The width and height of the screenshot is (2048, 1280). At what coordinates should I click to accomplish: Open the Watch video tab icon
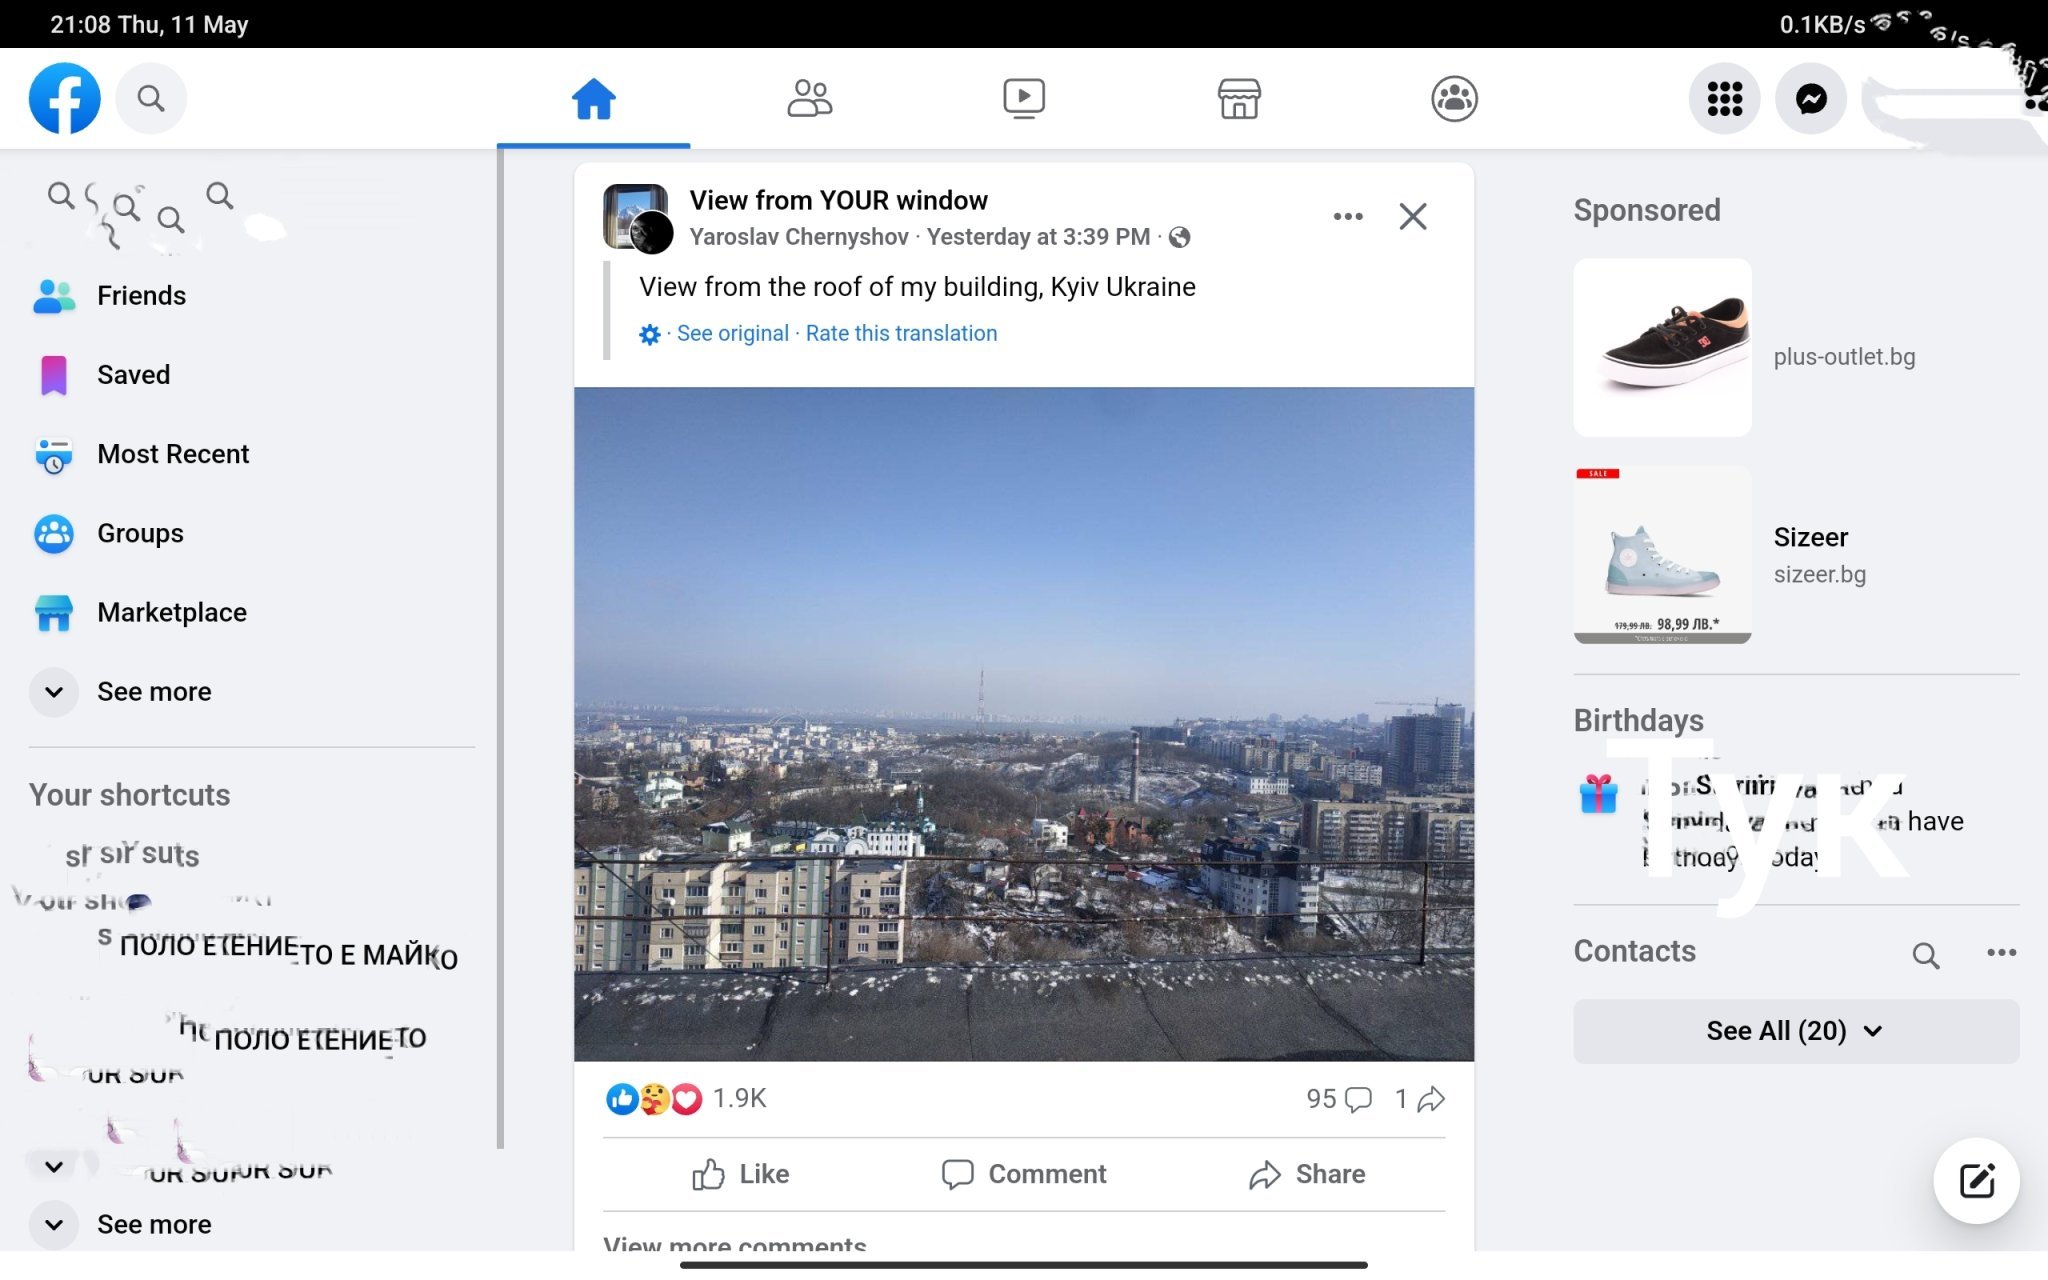coord(1023,98)
